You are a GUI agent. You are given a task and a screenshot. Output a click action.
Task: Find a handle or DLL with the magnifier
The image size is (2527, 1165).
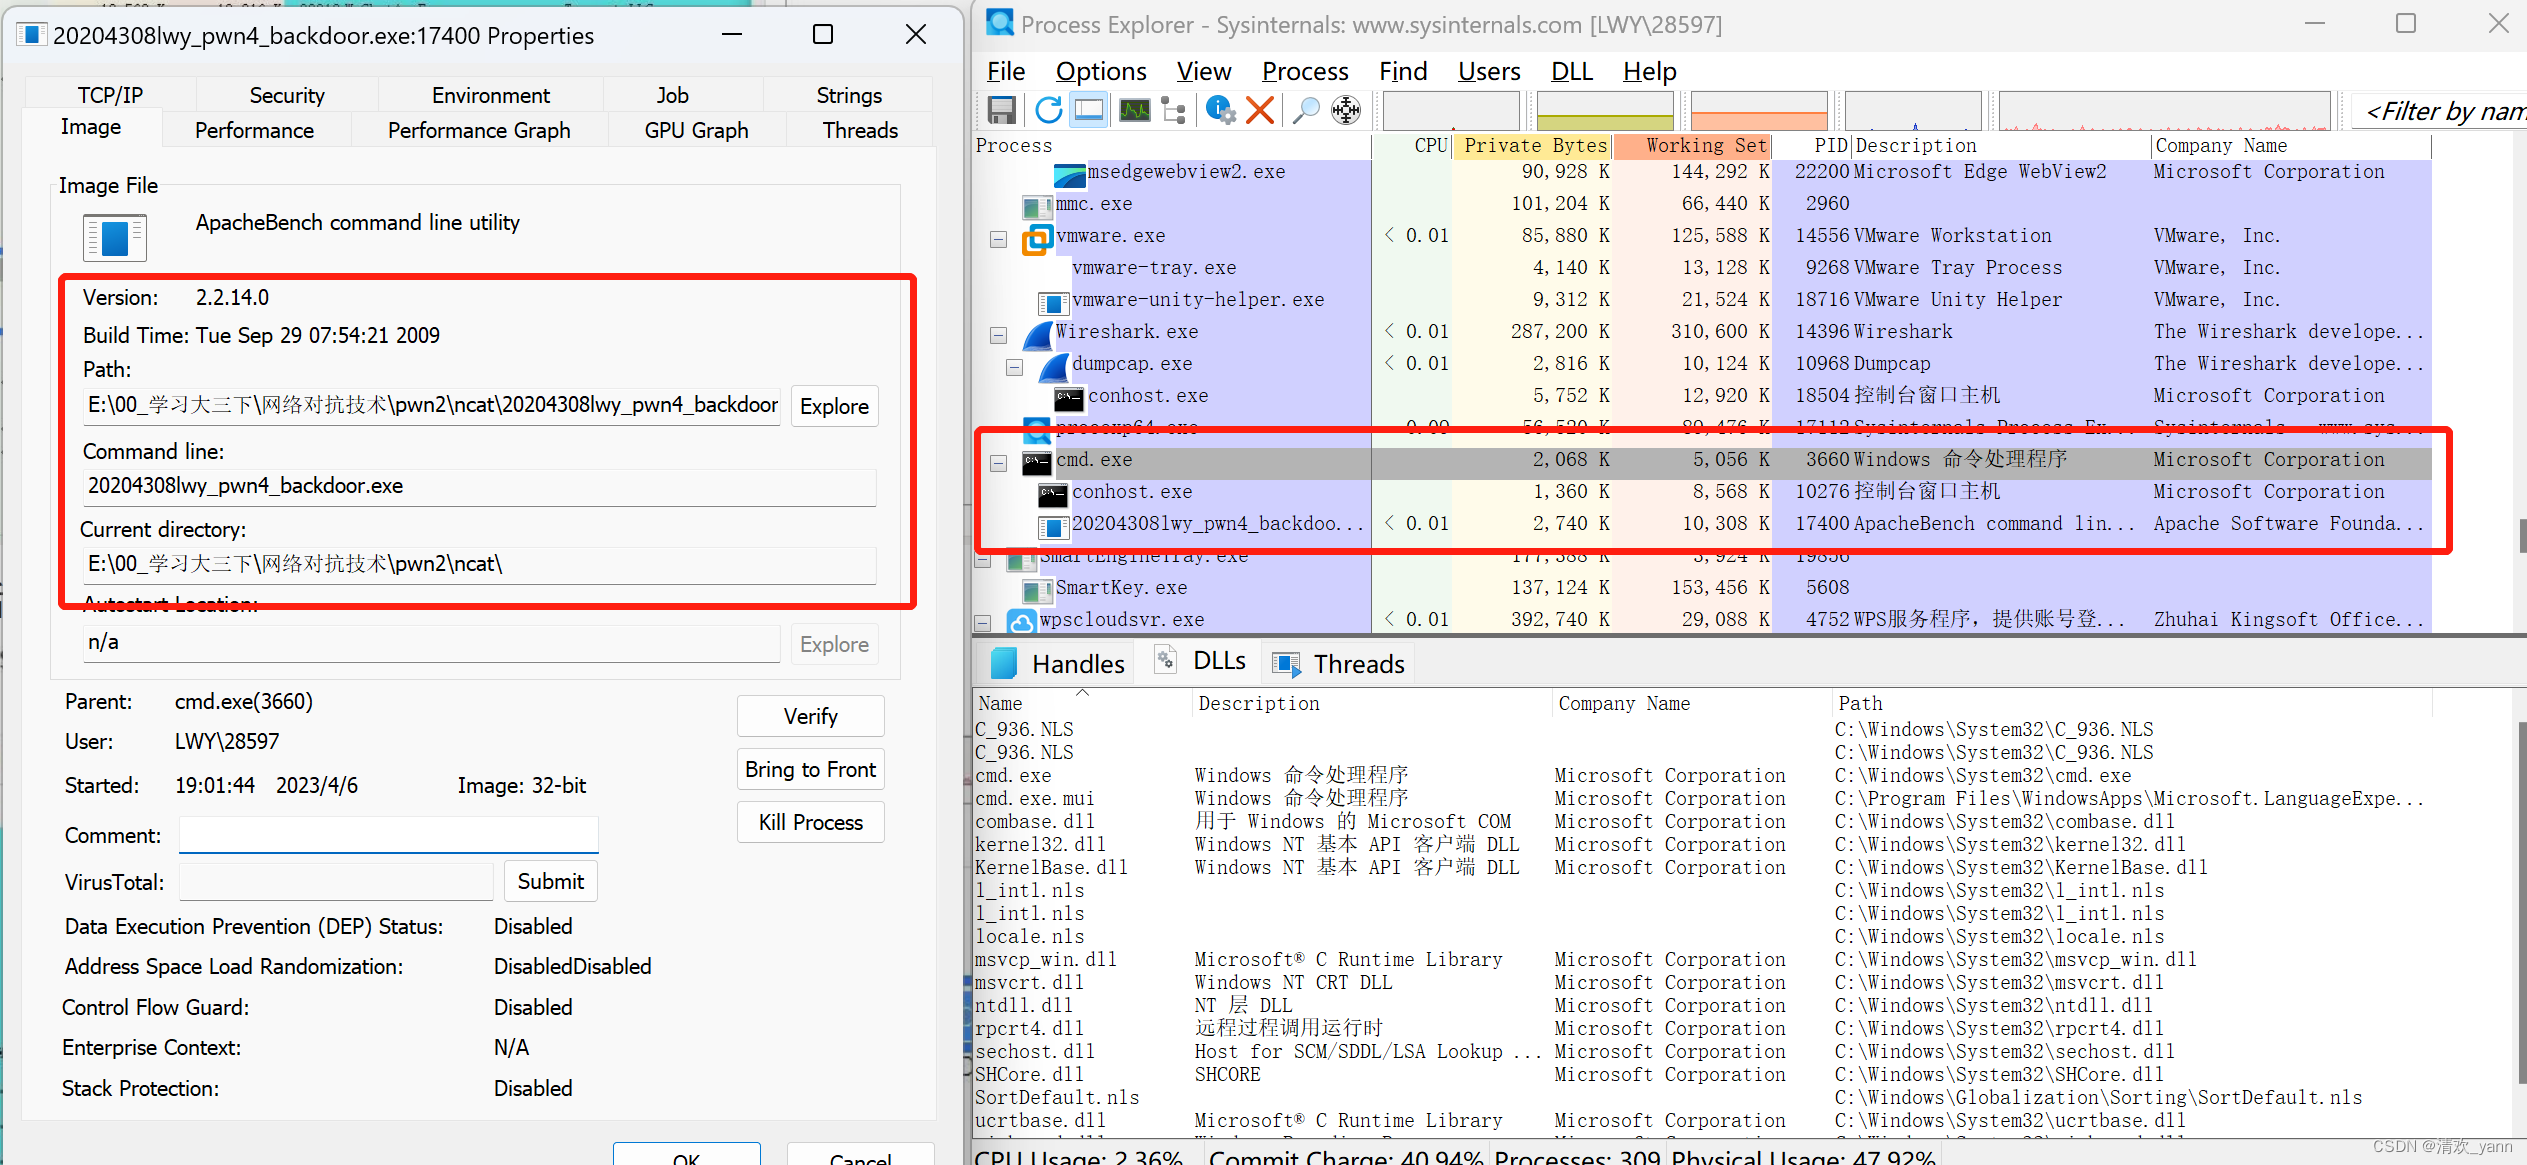(x=1304, y=110)
